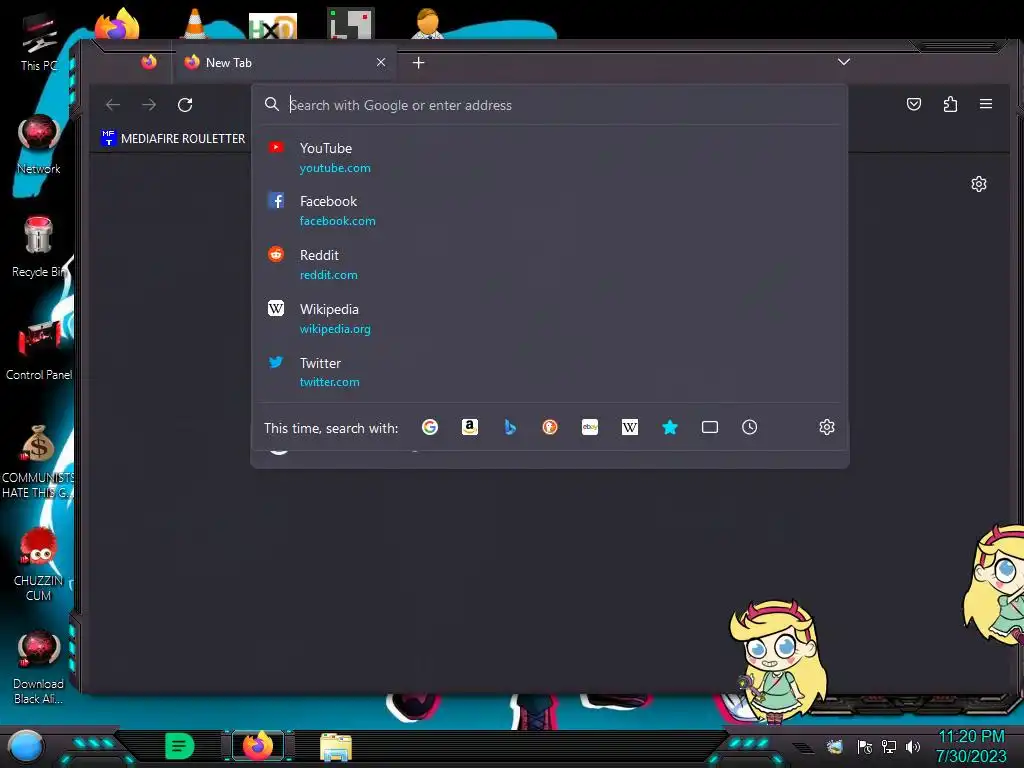Open the CHUZZIN CUM desktop shortcut
The height and width of the screenshot is (768, 1024).
point(38,564)
